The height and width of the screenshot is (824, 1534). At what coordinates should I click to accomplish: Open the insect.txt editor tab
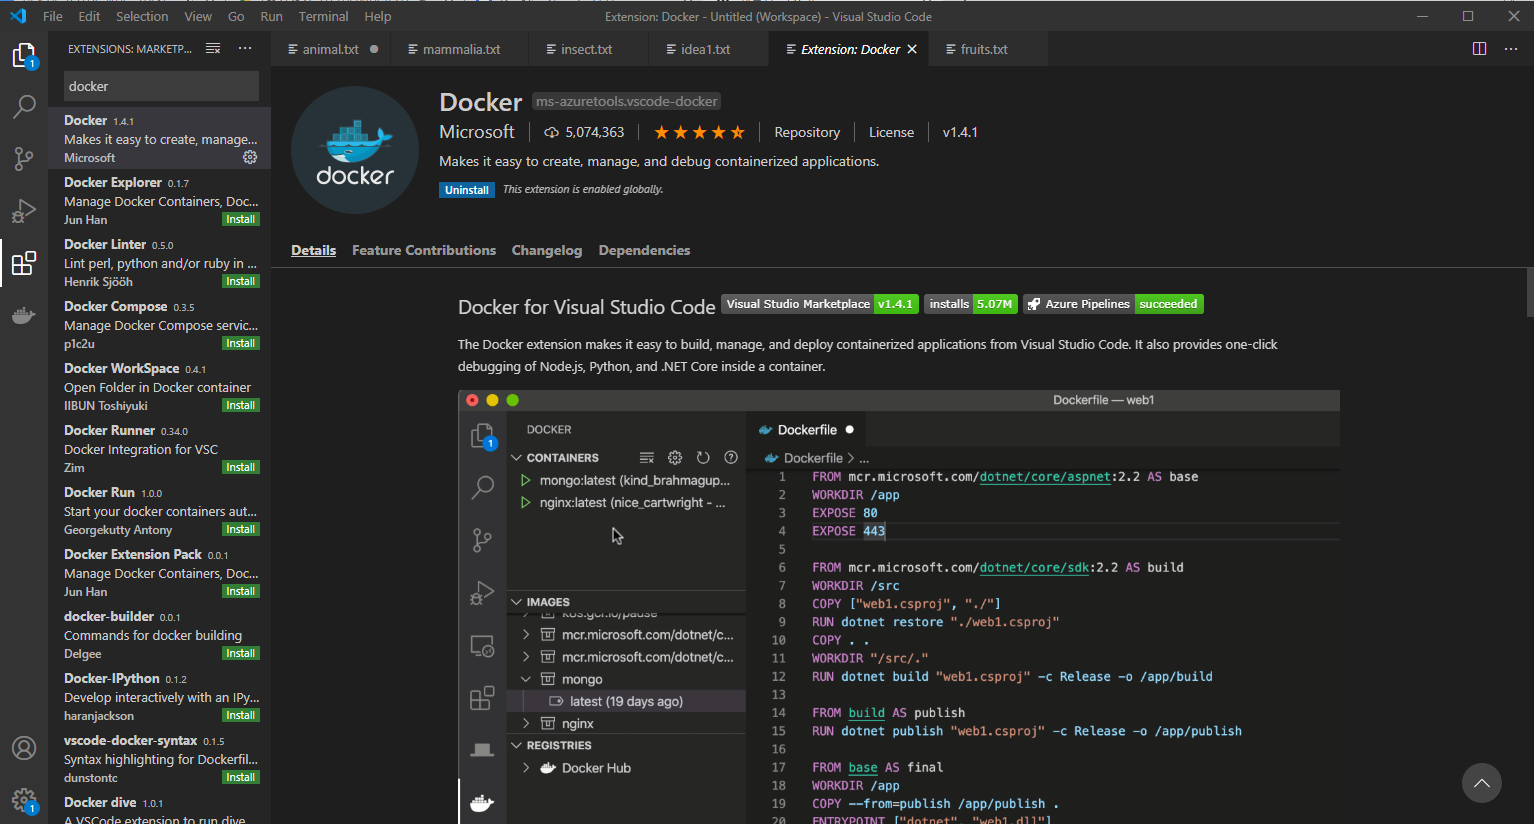tap(586, 49)
